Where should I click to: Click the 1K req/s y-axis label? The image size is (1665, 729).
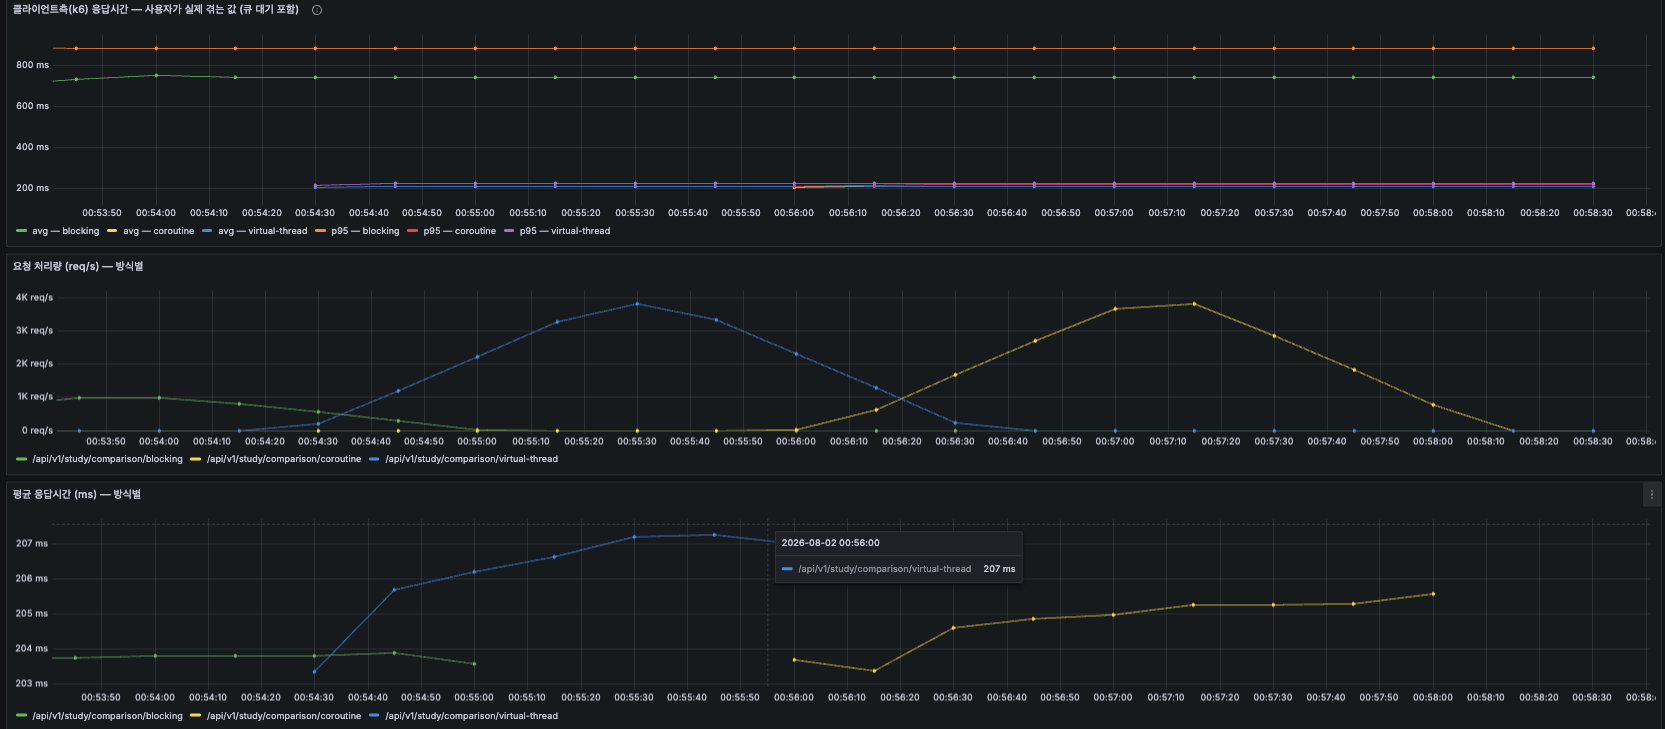point(35,397)
